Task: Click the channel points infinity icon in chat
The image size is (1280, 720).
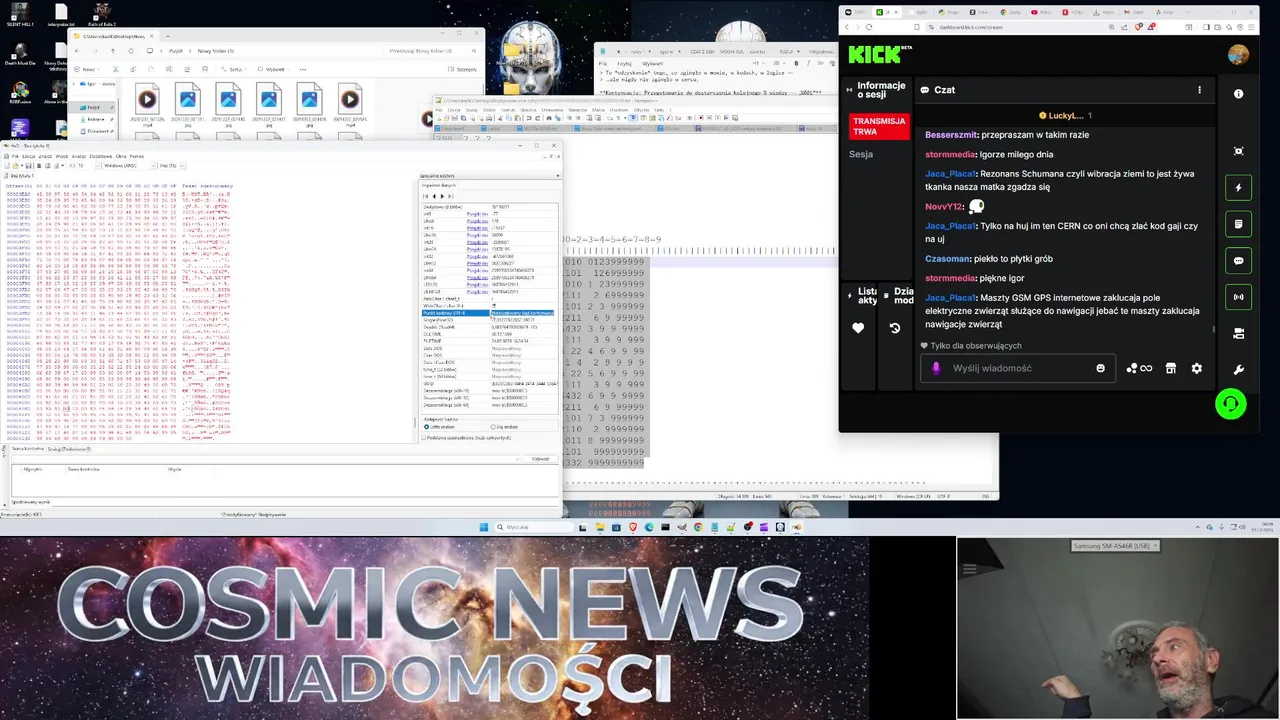Action: (x=1139, y=369)
